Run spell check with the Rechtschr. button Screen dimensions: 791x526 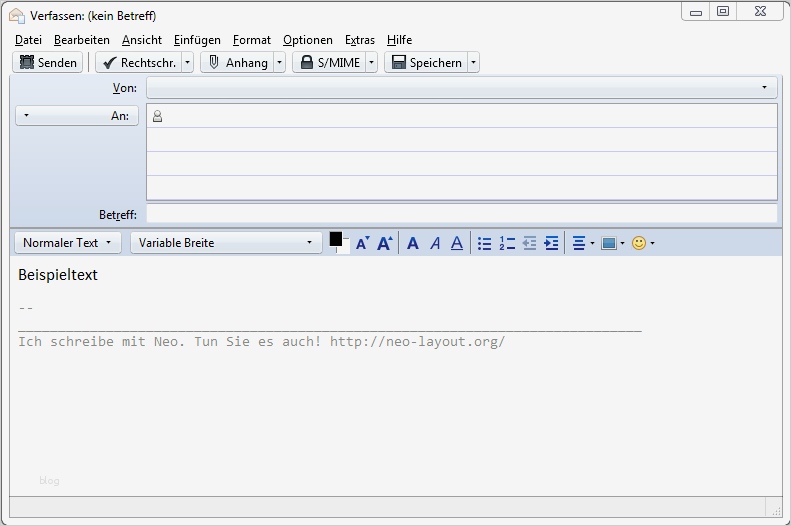tap(138, 63)
